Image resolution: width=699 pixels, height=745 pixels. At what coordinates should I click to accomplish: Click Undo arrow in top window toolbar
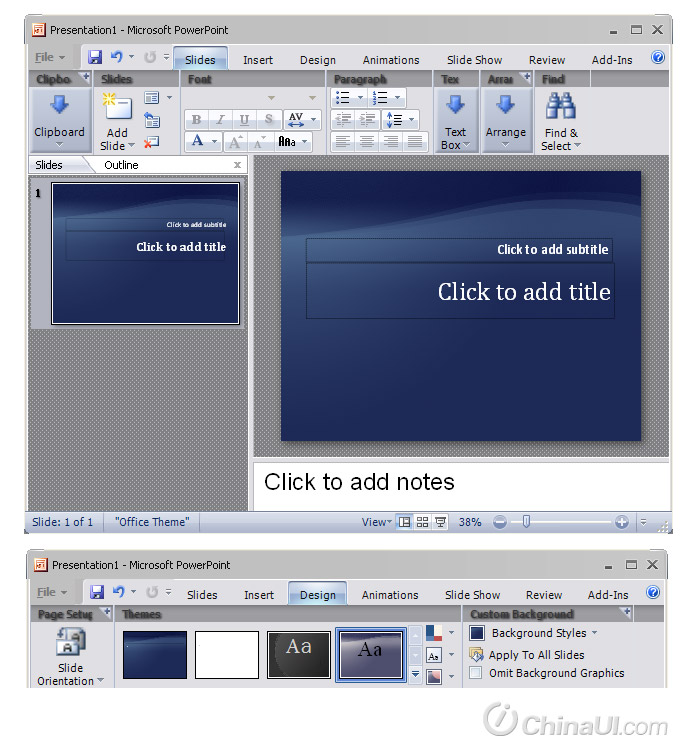[116, 57]
